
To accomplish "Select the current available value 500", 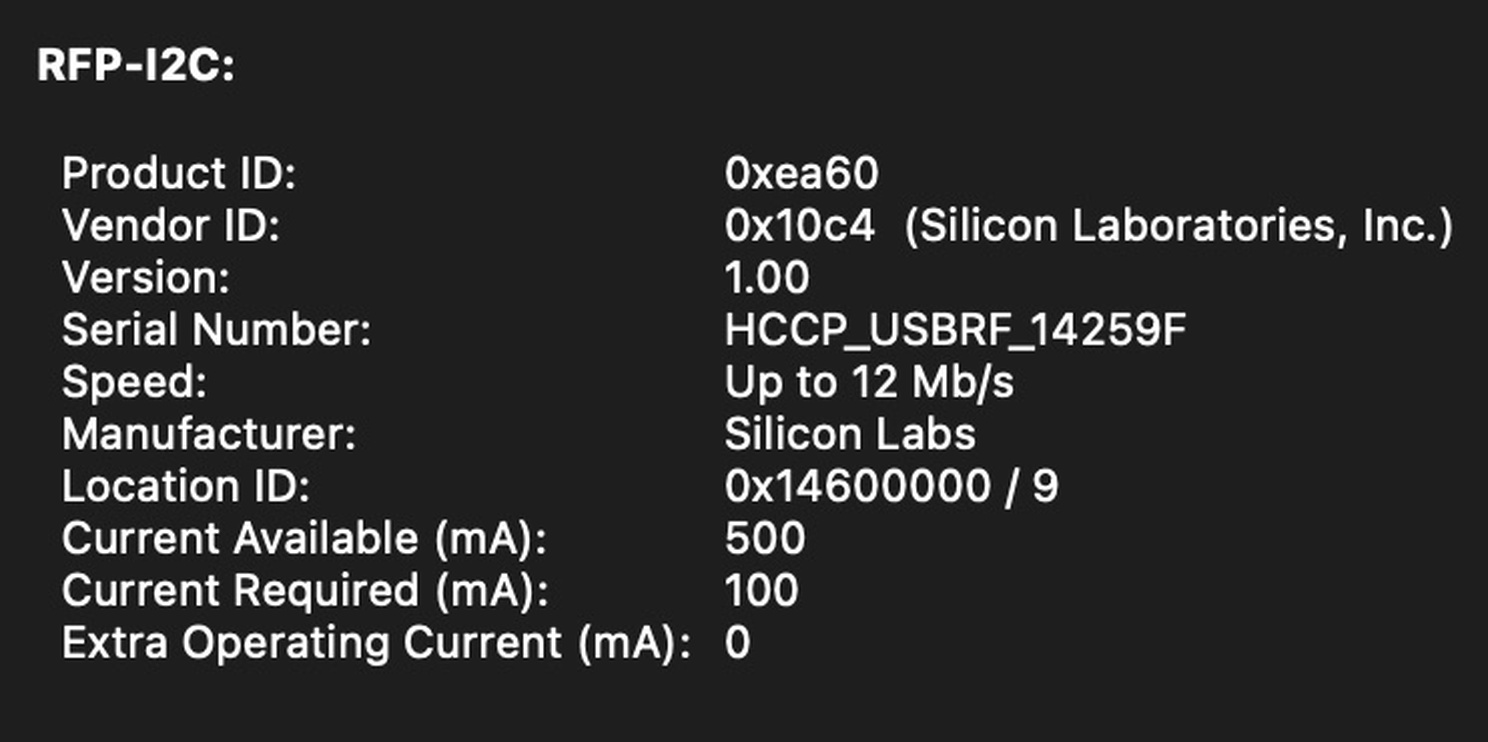I will coord(765,539).
